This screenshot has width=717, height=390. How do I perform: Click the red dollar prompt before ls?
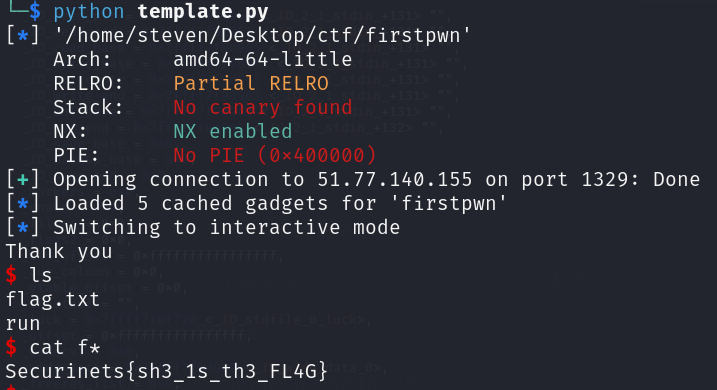coord(11,275)
